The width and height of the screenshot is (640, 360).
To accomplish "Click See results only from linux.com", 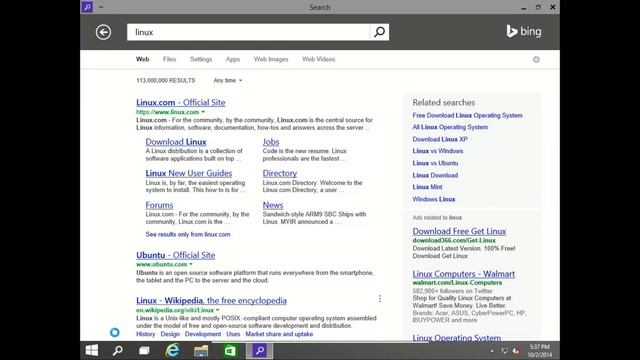I will click(188, 234).
